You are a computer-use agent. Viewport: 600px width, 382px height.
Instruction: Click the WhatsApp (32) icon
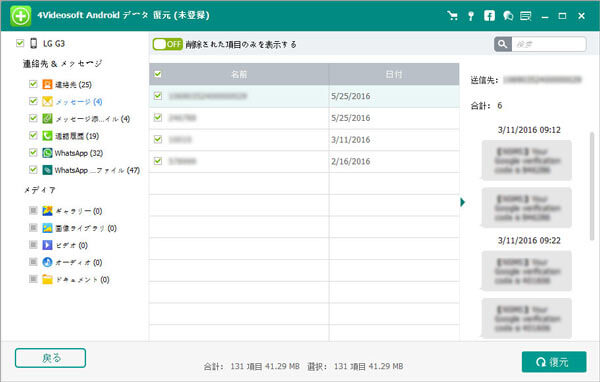[47, 153]
